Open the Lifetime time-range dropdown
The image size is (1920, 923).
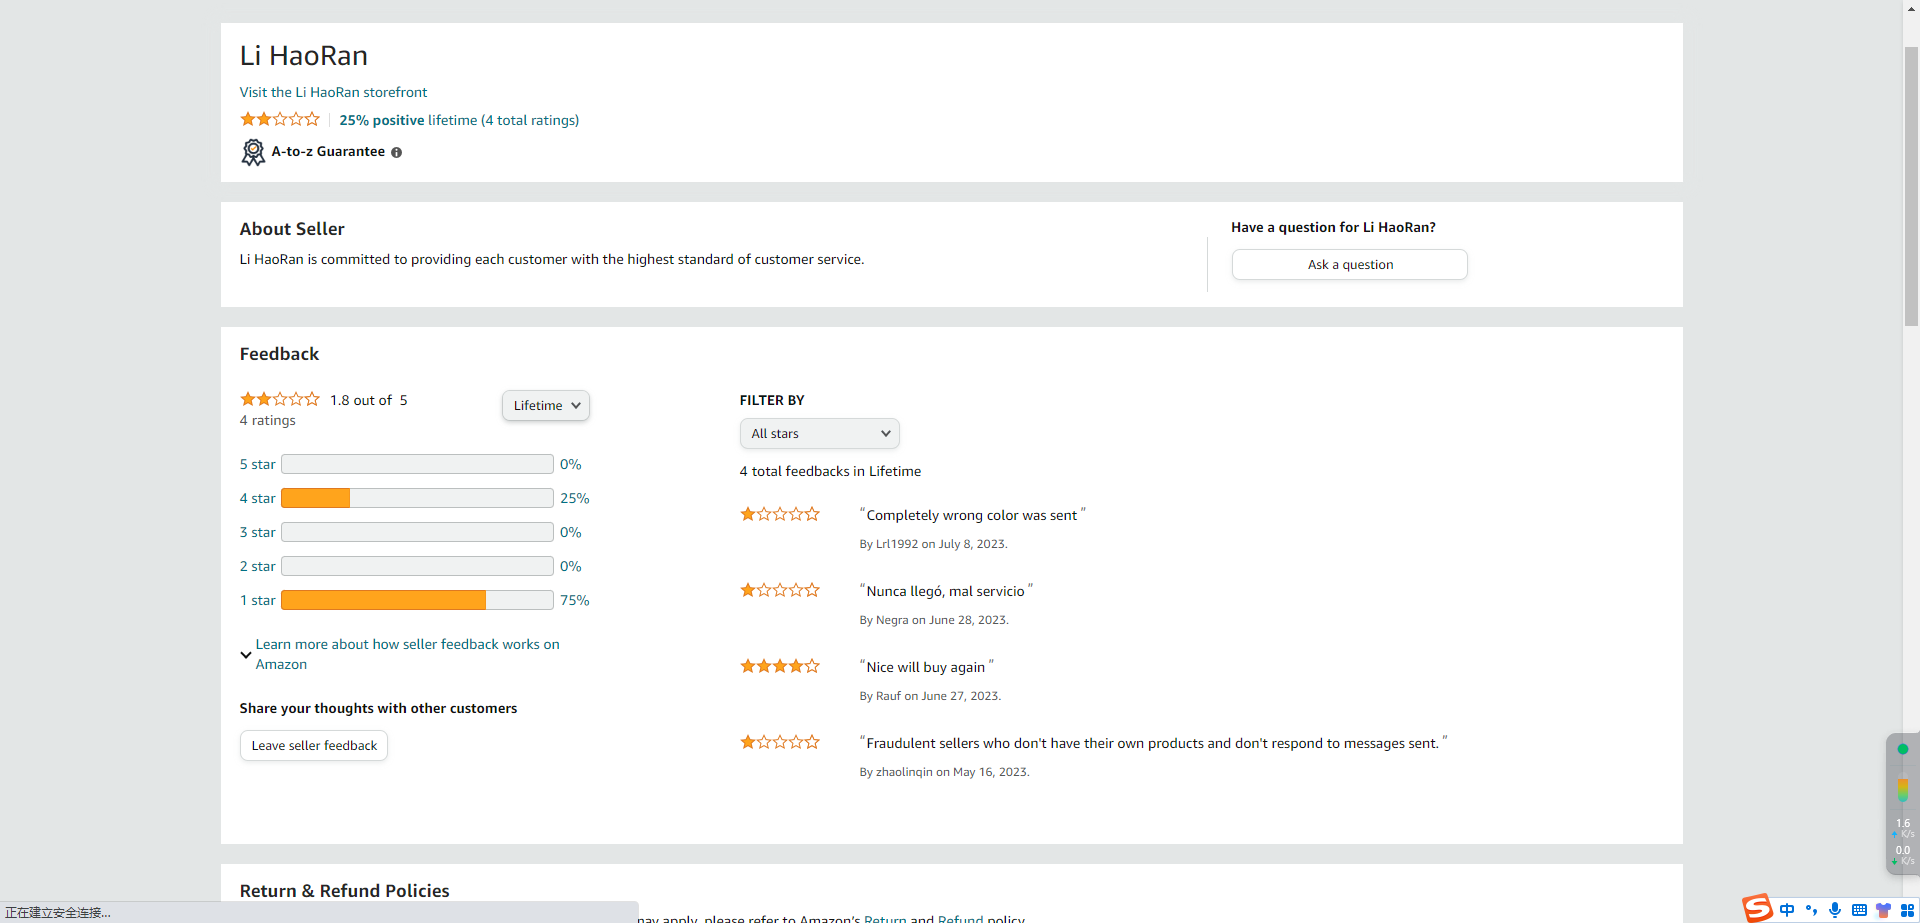546,405
